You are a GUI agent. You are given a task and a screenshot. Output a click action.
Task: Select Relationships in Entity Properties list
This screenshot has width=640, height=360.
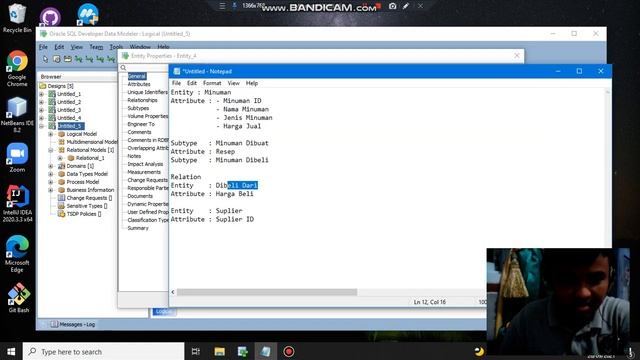pyautogui.click(x=142, y=100)
